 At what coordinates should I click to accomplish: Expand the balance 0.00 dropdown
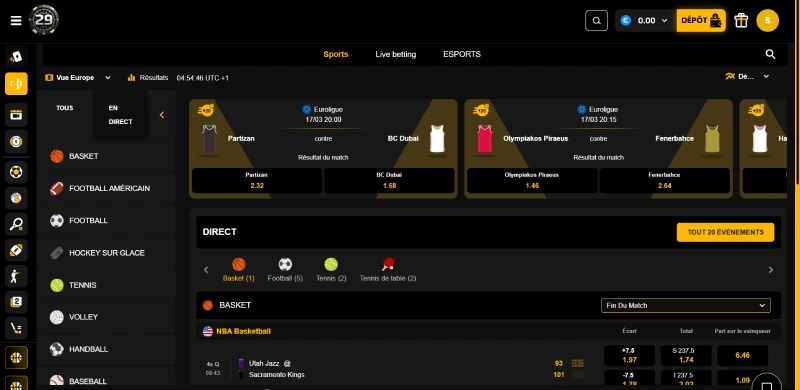tap(645, 20)
